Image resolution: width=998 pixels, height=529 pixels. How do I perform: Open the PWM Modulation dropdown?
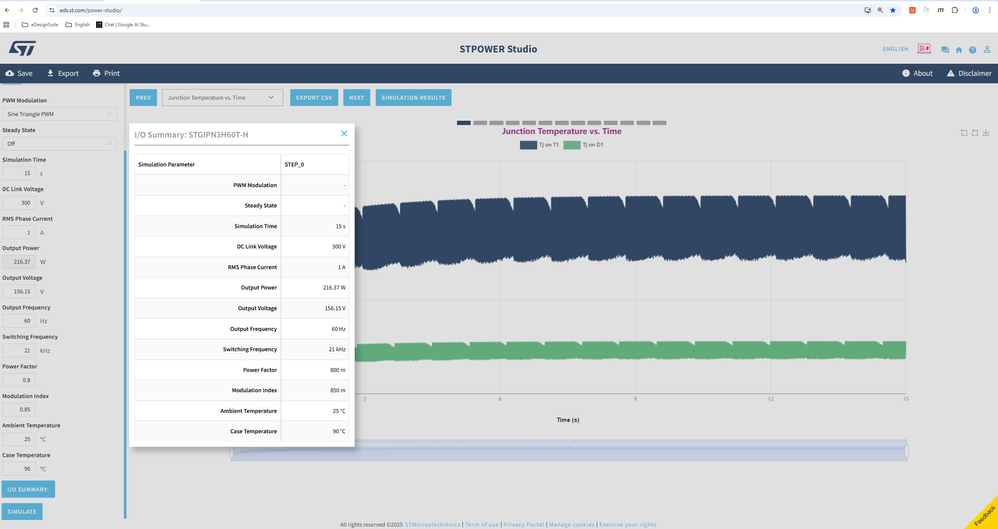(x=60, y=114)
